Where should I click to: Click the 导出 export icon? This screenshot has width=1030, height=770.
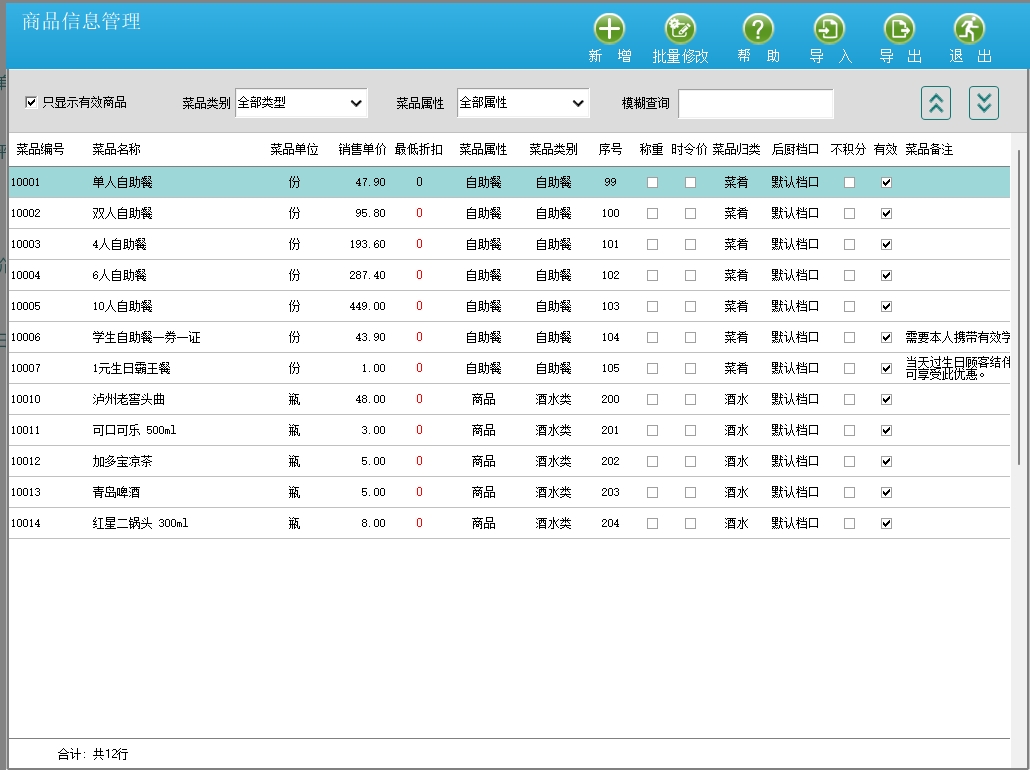899,29
